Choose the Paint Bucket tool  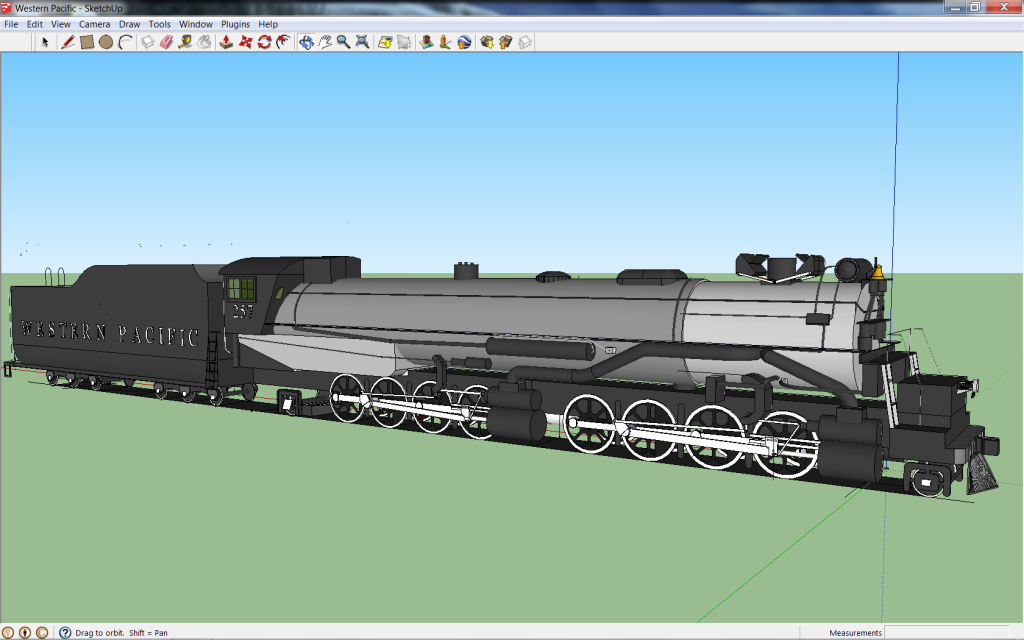(204, 42)
